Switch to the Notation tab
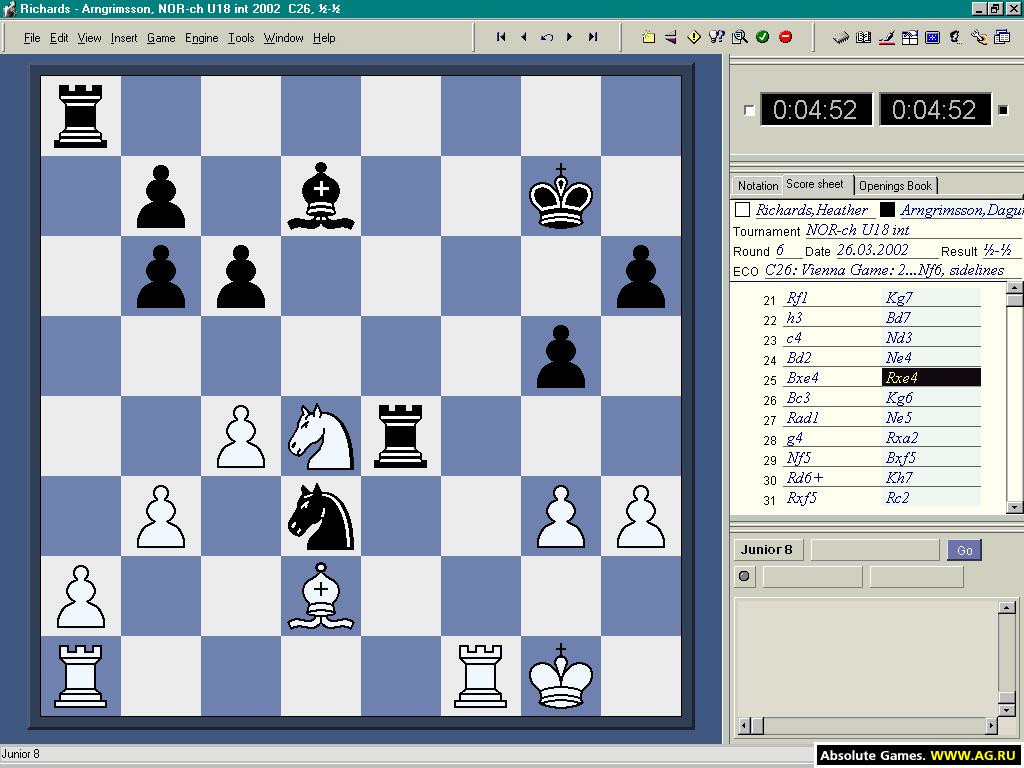 [758, 185]
